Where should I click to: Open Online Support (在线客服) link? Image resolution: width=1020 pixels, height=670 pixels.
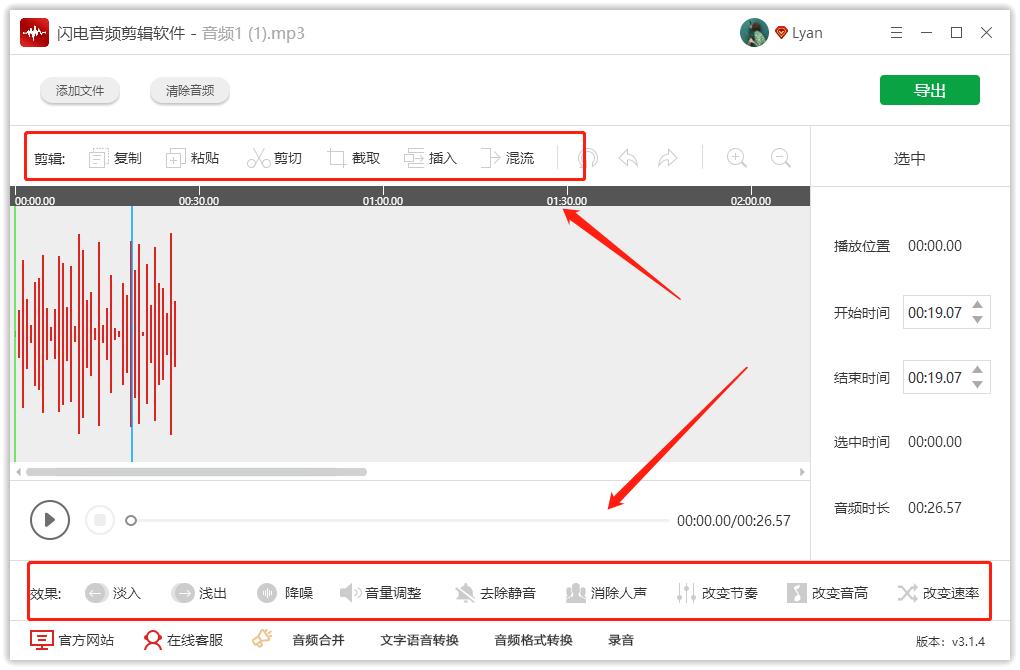pyautogui.click(x=183, y=640)
